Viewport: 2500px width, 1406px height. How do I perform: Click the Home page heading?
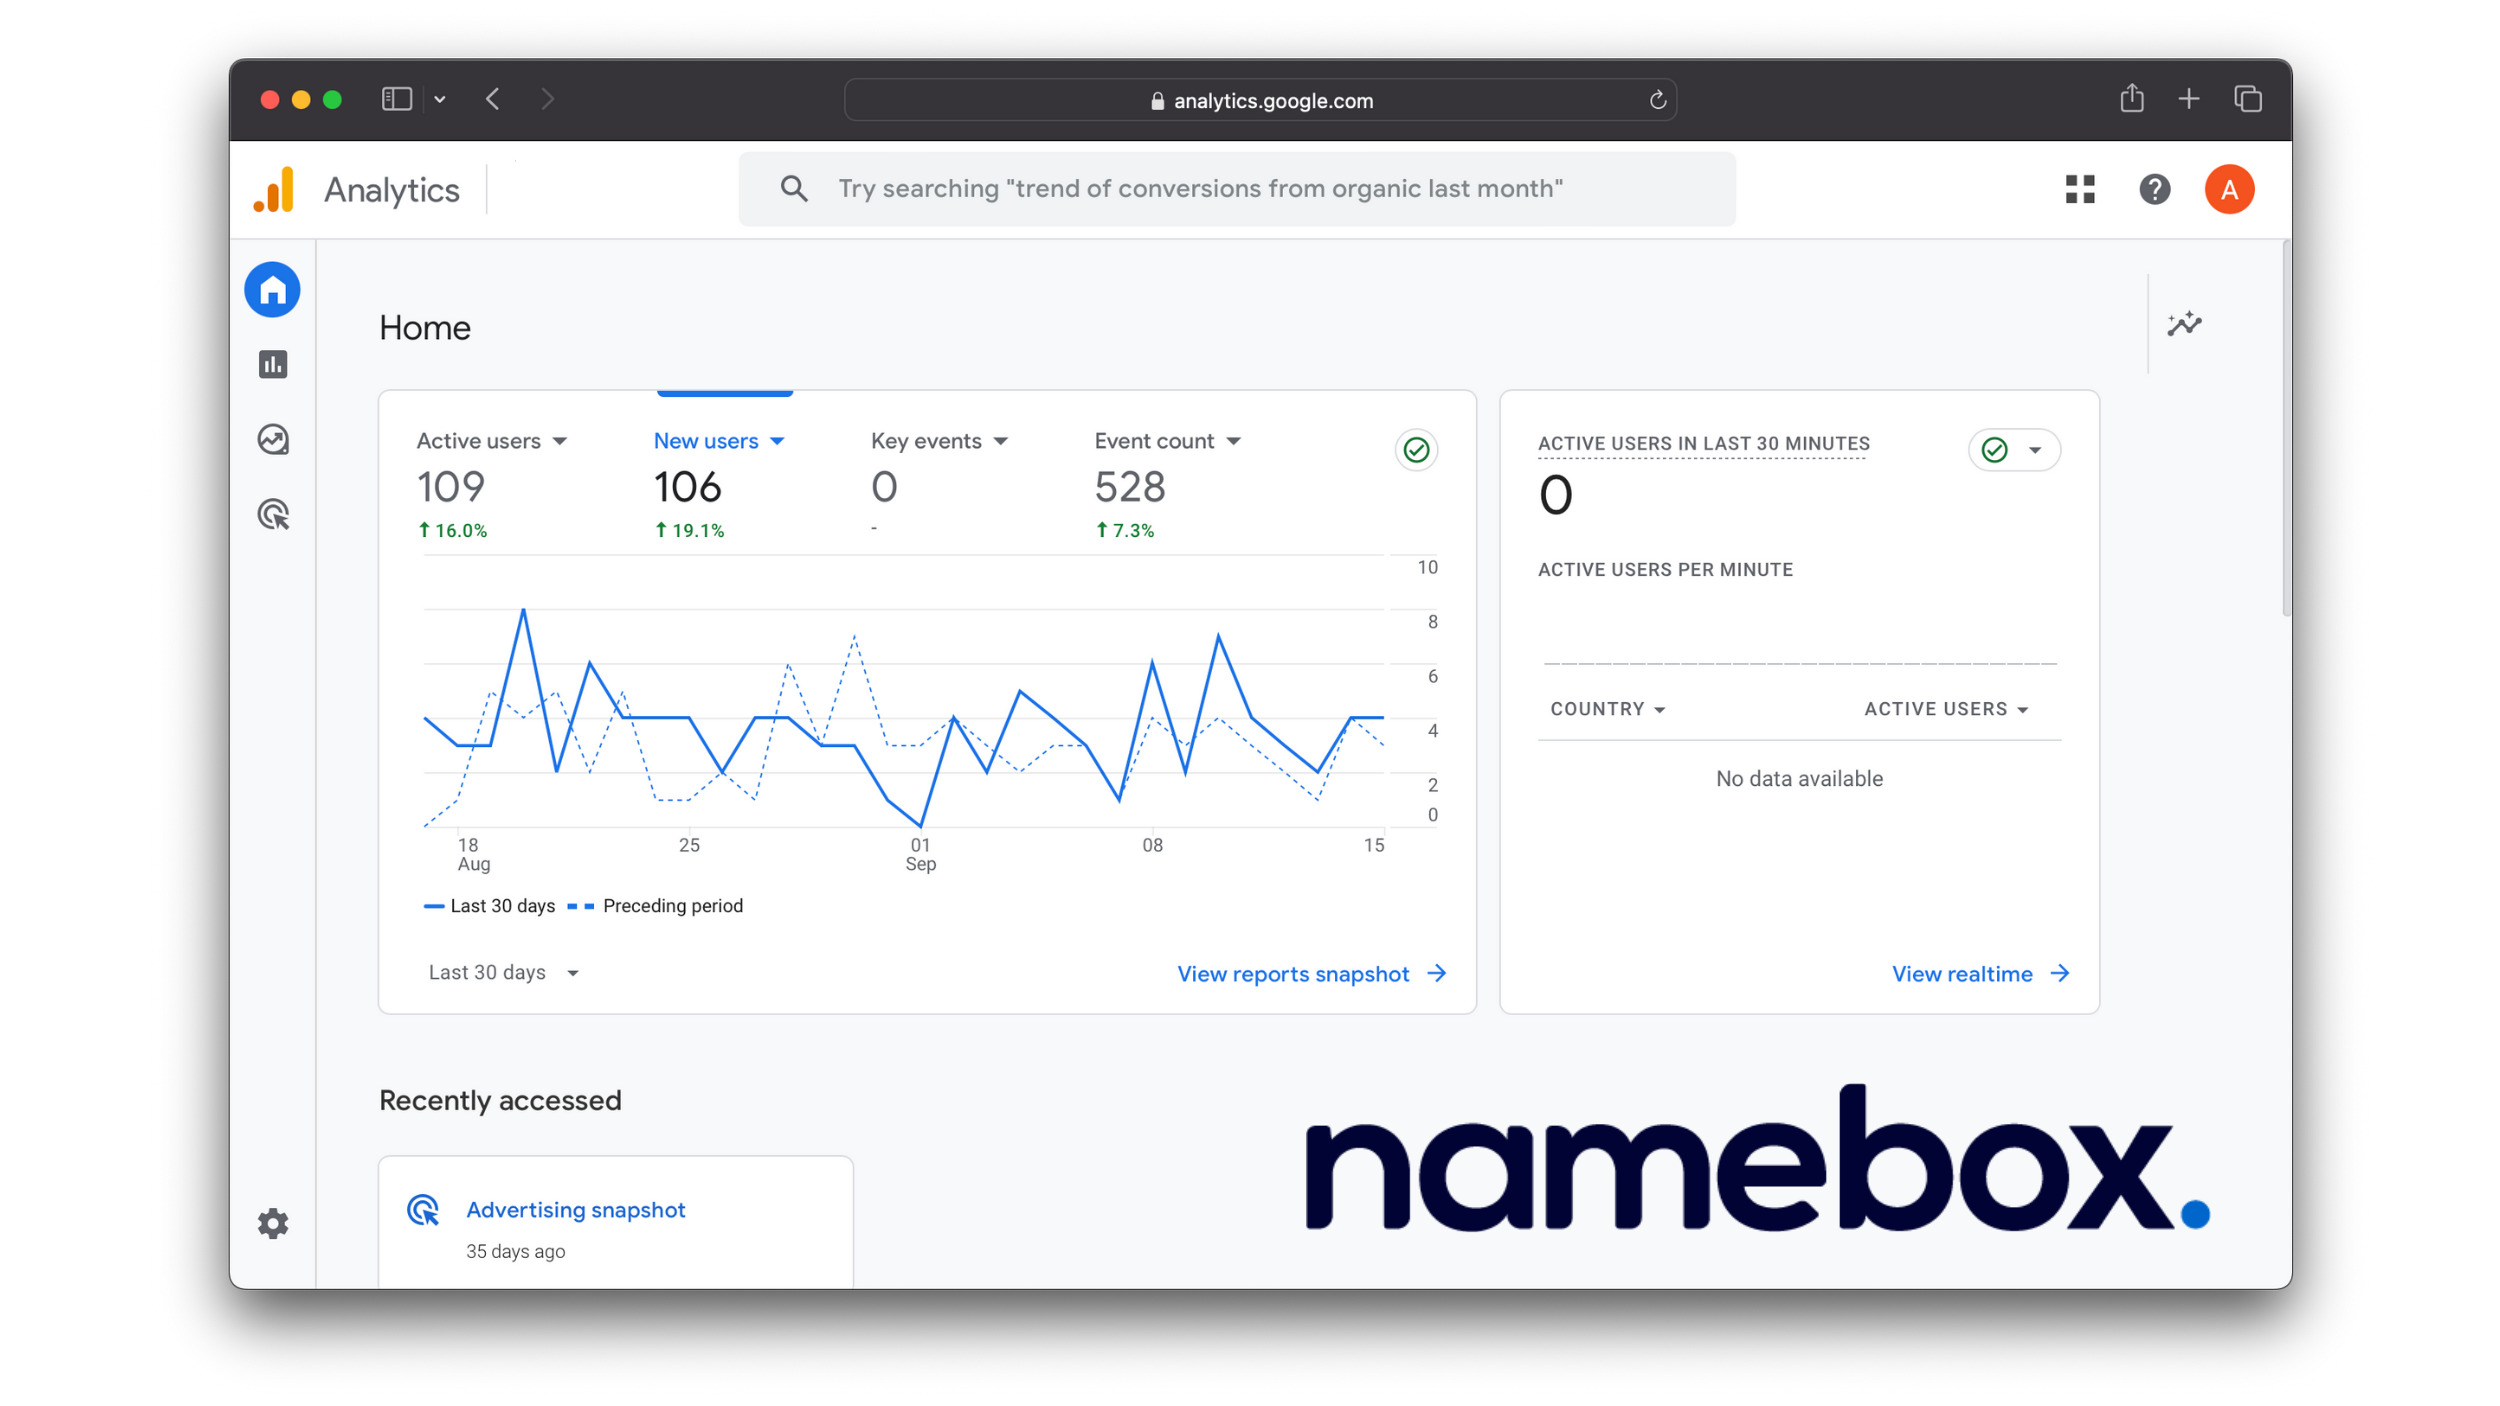pyautogui.click(x=425, y=328)
